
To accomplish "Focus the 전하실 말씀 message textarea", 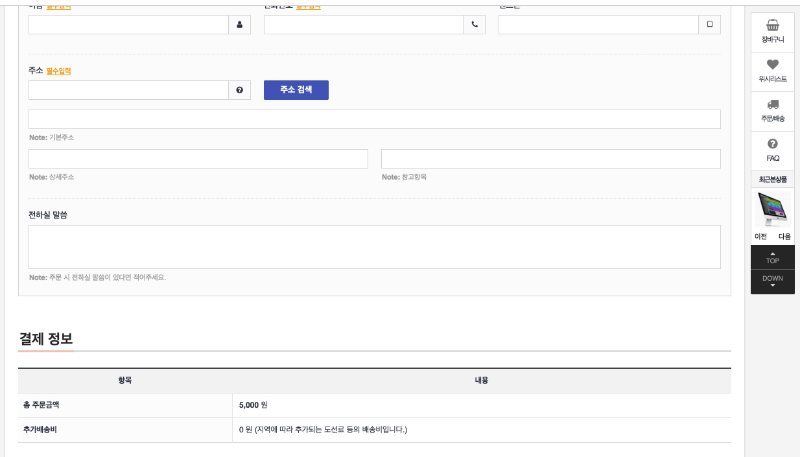I will [374, 247].
